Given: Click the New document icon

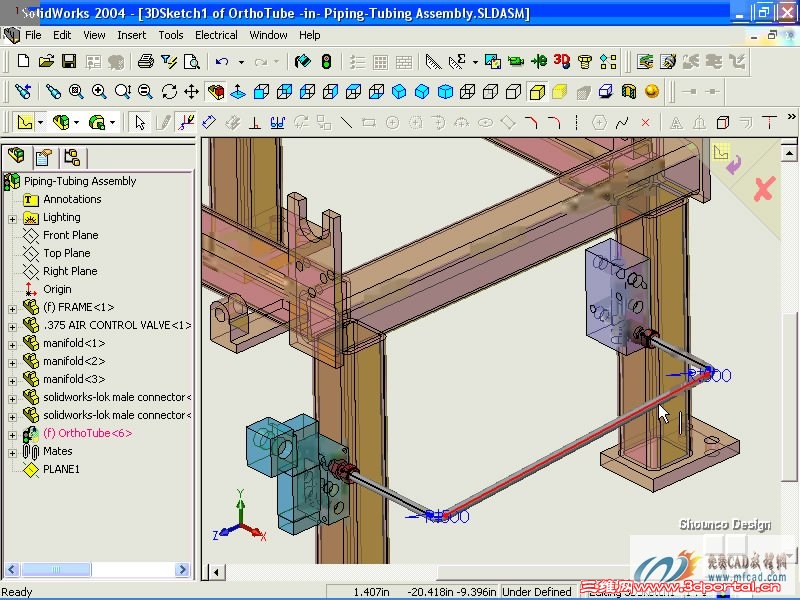Looking at the screenshot, I should click(23, 62).
